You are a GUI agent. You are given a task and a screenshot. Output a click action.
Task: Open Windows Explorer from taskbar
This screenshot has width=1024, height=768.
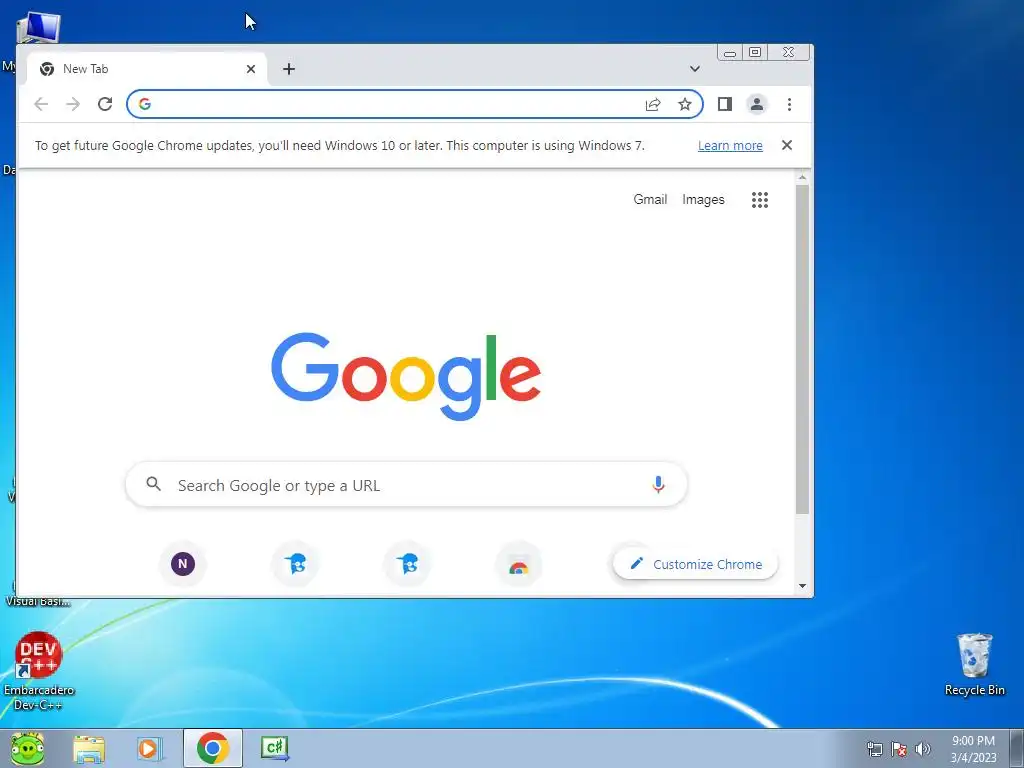pos(89,748)
